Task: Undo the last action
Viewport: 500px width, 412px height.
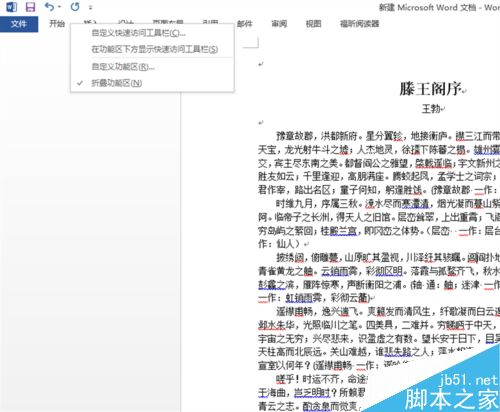Action: [x=49, y=7]
